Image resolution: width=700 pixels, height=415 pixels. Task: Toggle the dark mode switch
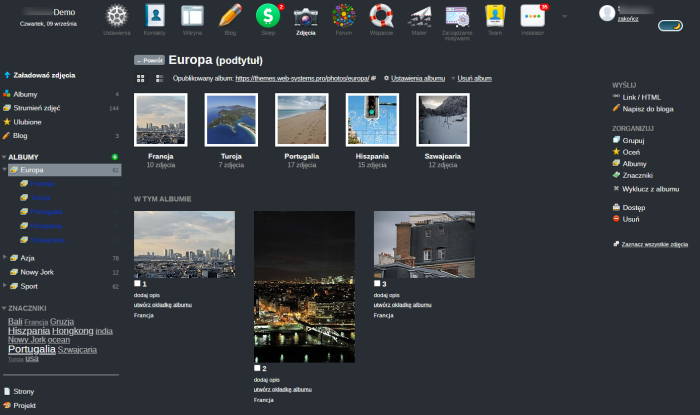(669, 26)
